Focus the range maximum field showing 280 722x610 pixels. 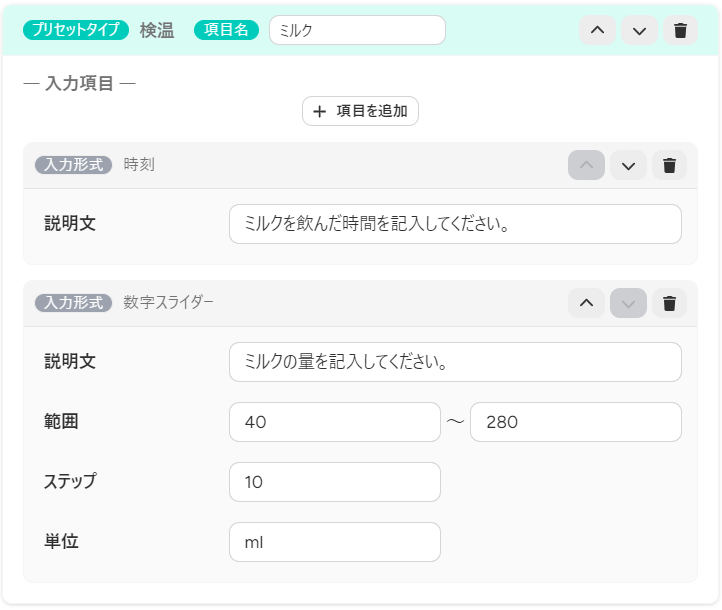[576, 422]
